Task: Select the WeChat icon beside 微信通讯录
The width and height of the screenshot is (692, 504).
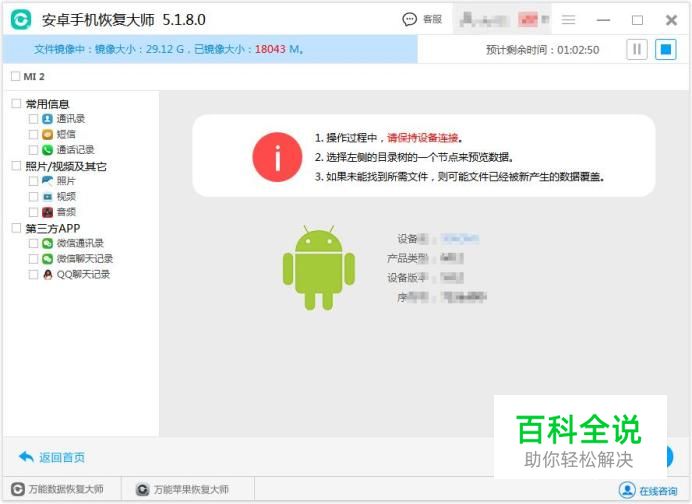Action: pos(48,243)
